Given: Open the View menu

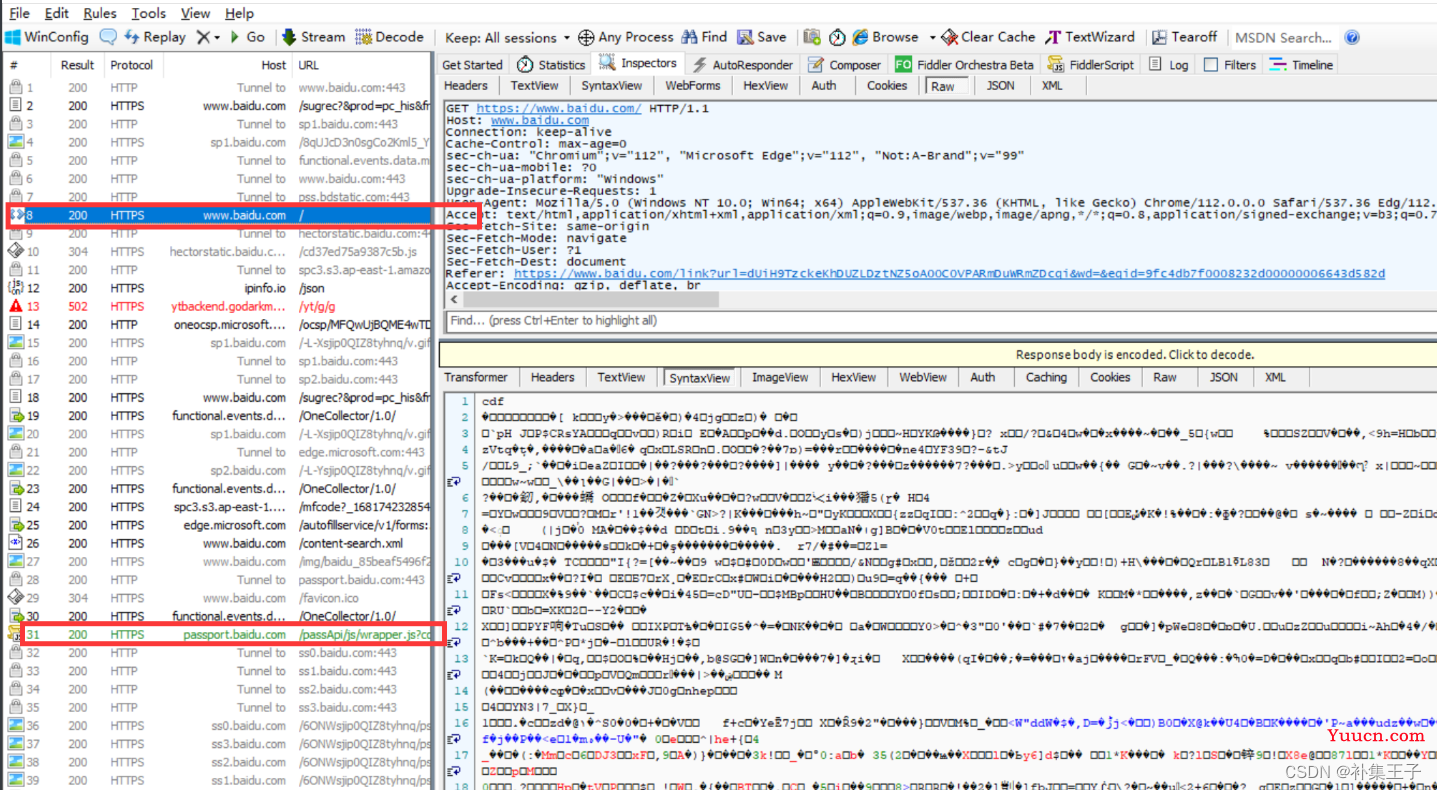Looking at the screenshot, I should click(x=195, y=13).
